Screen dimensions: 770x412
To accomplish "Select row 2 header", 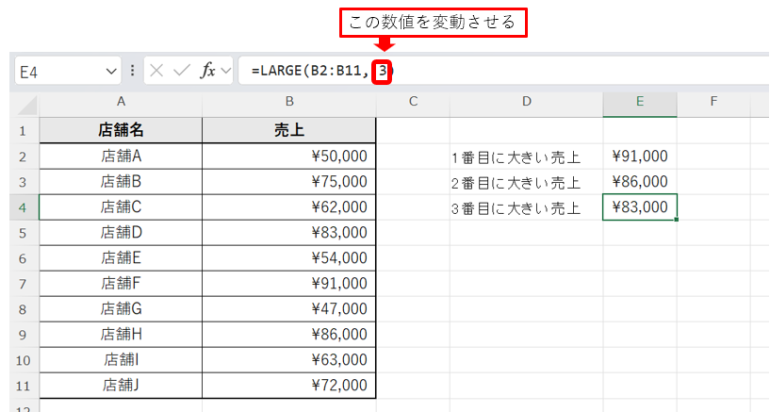I will (x=23, y=157).
